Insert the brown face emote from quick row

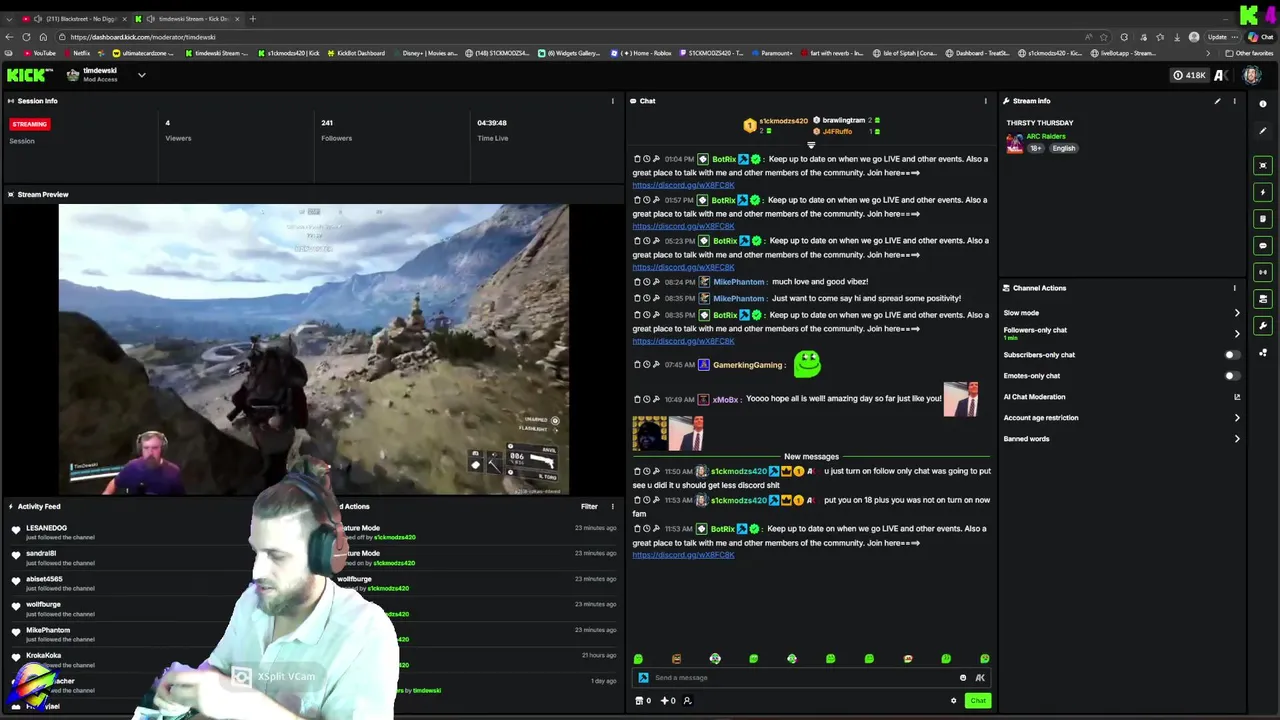click(x=676, y=659)
